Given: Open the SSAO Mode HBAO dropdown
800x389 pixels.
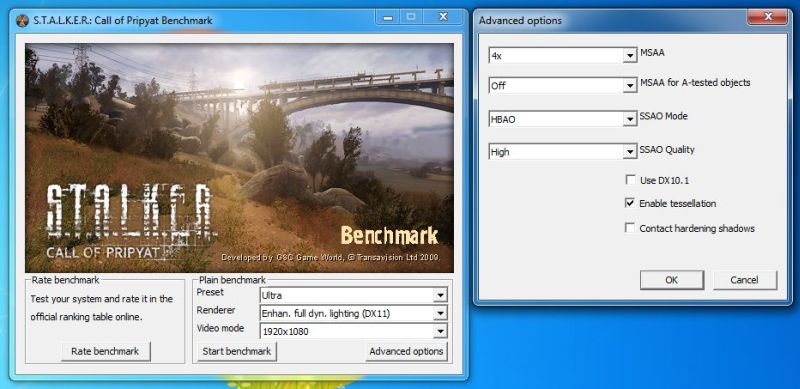Looking at the screenshot, I should point(563,119).
